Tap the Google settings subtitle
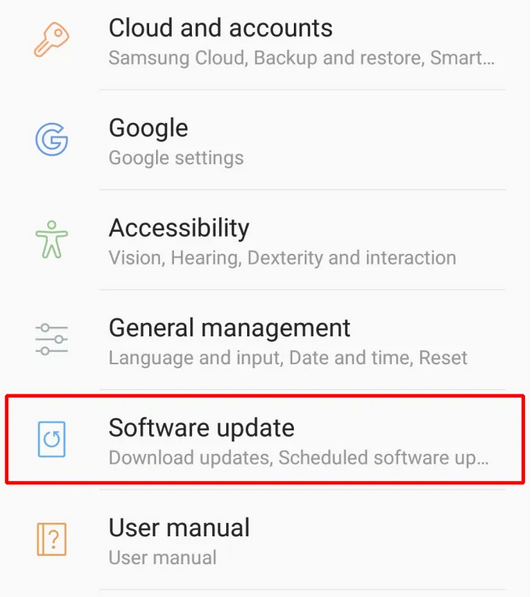This screenshot has width=531, height=597. (176, 158)
